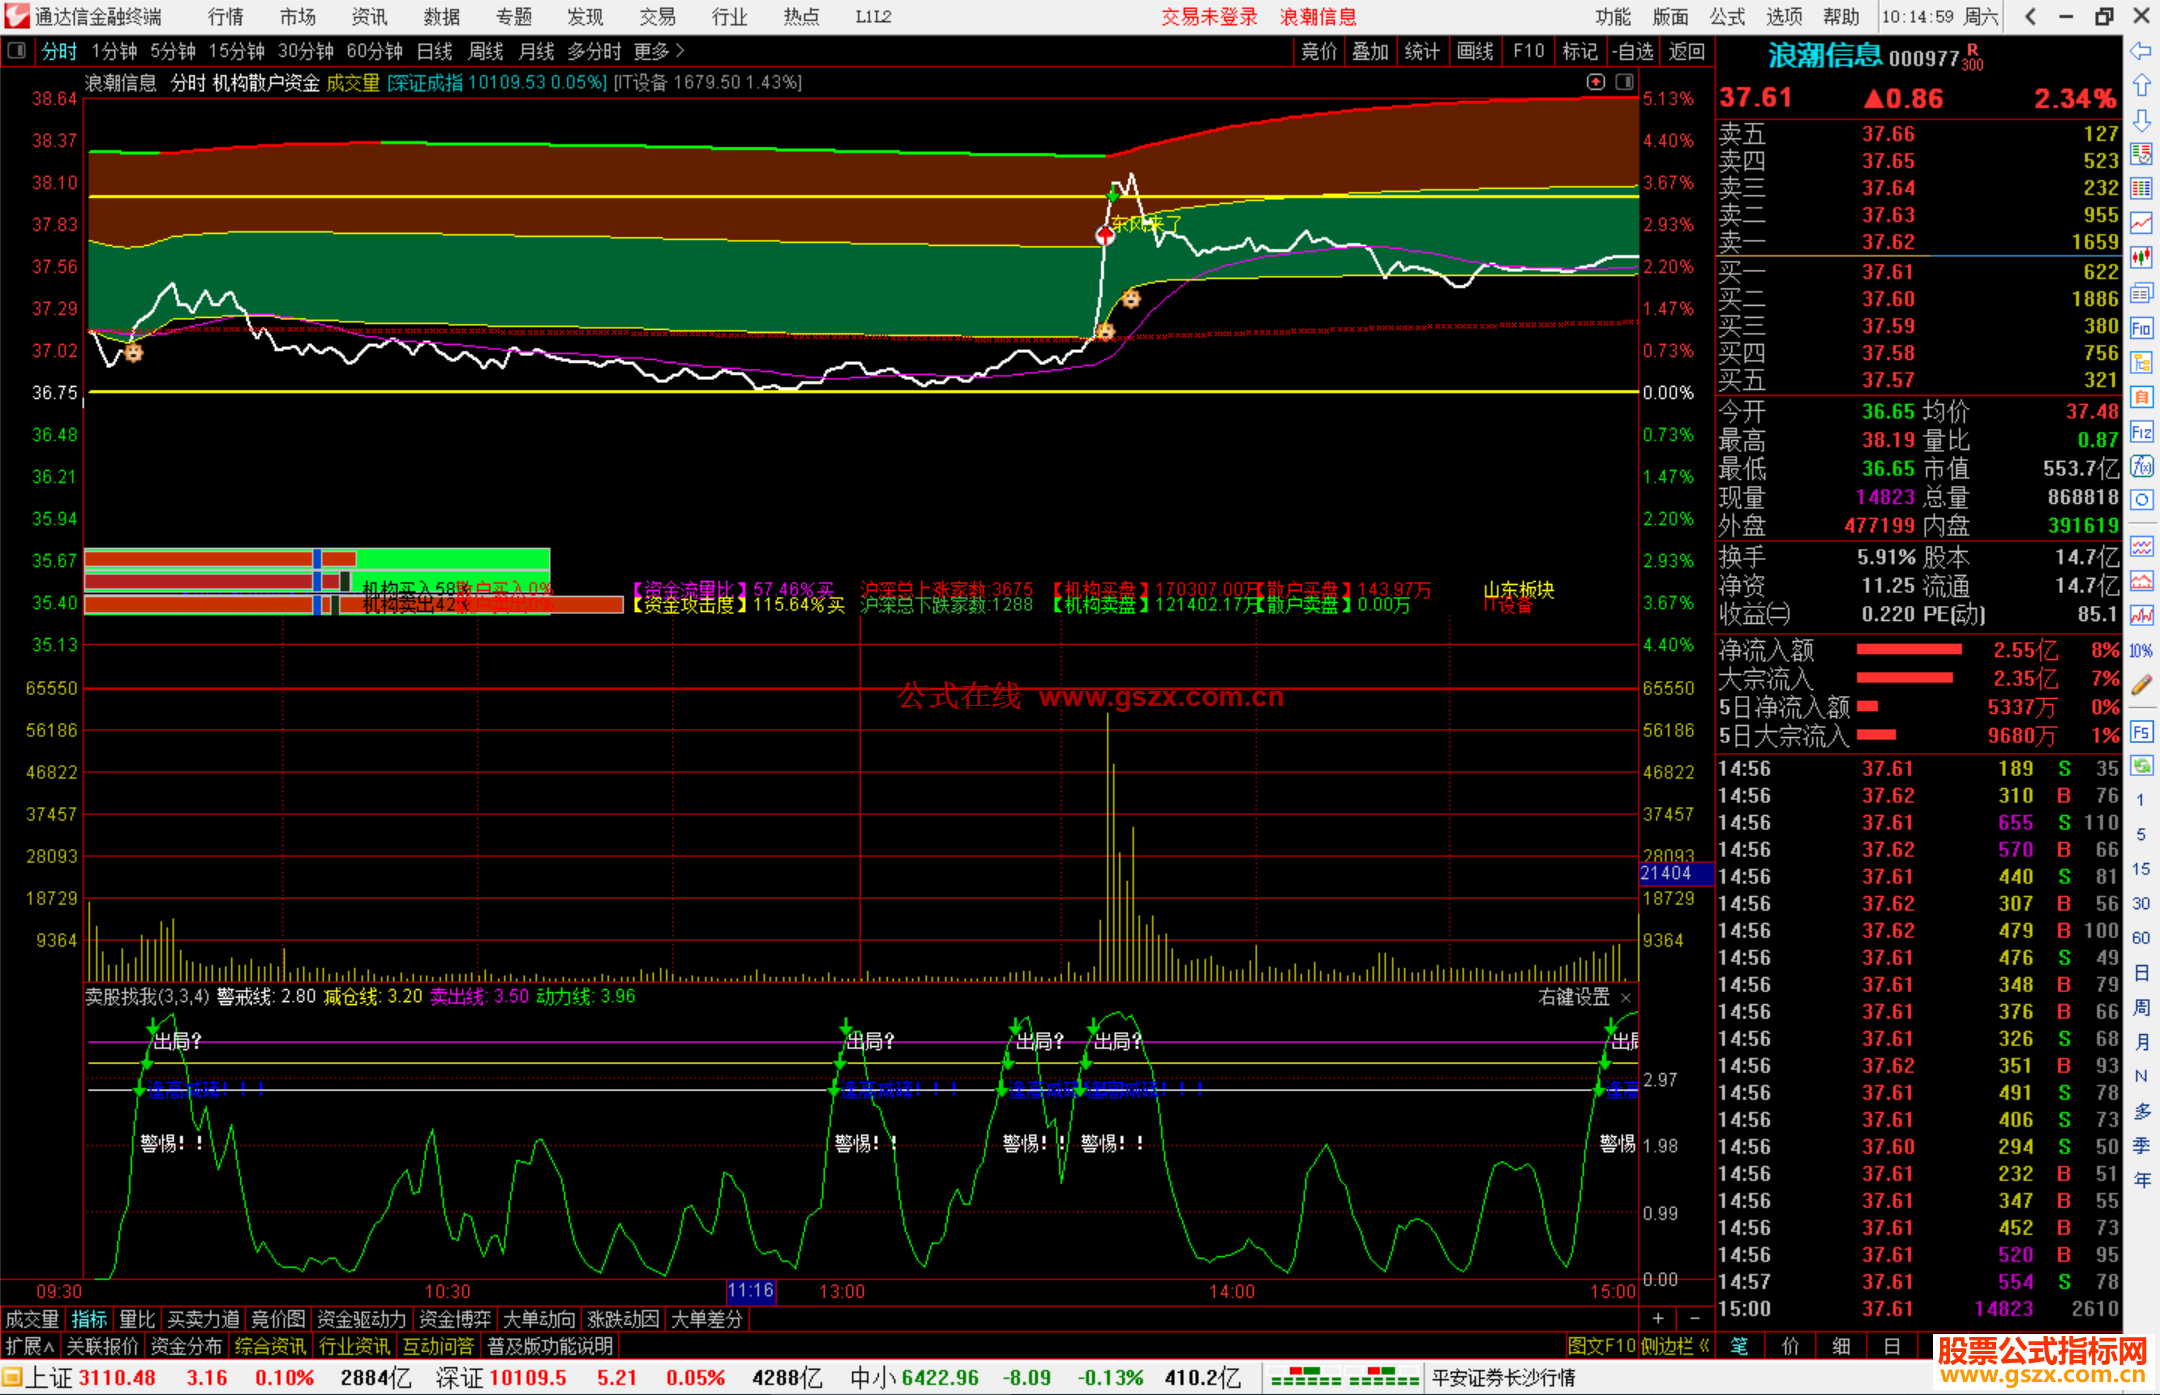Click the 右键设置 indicator link
The width and height of the screenshot is (2160, 1395).
1573,997
